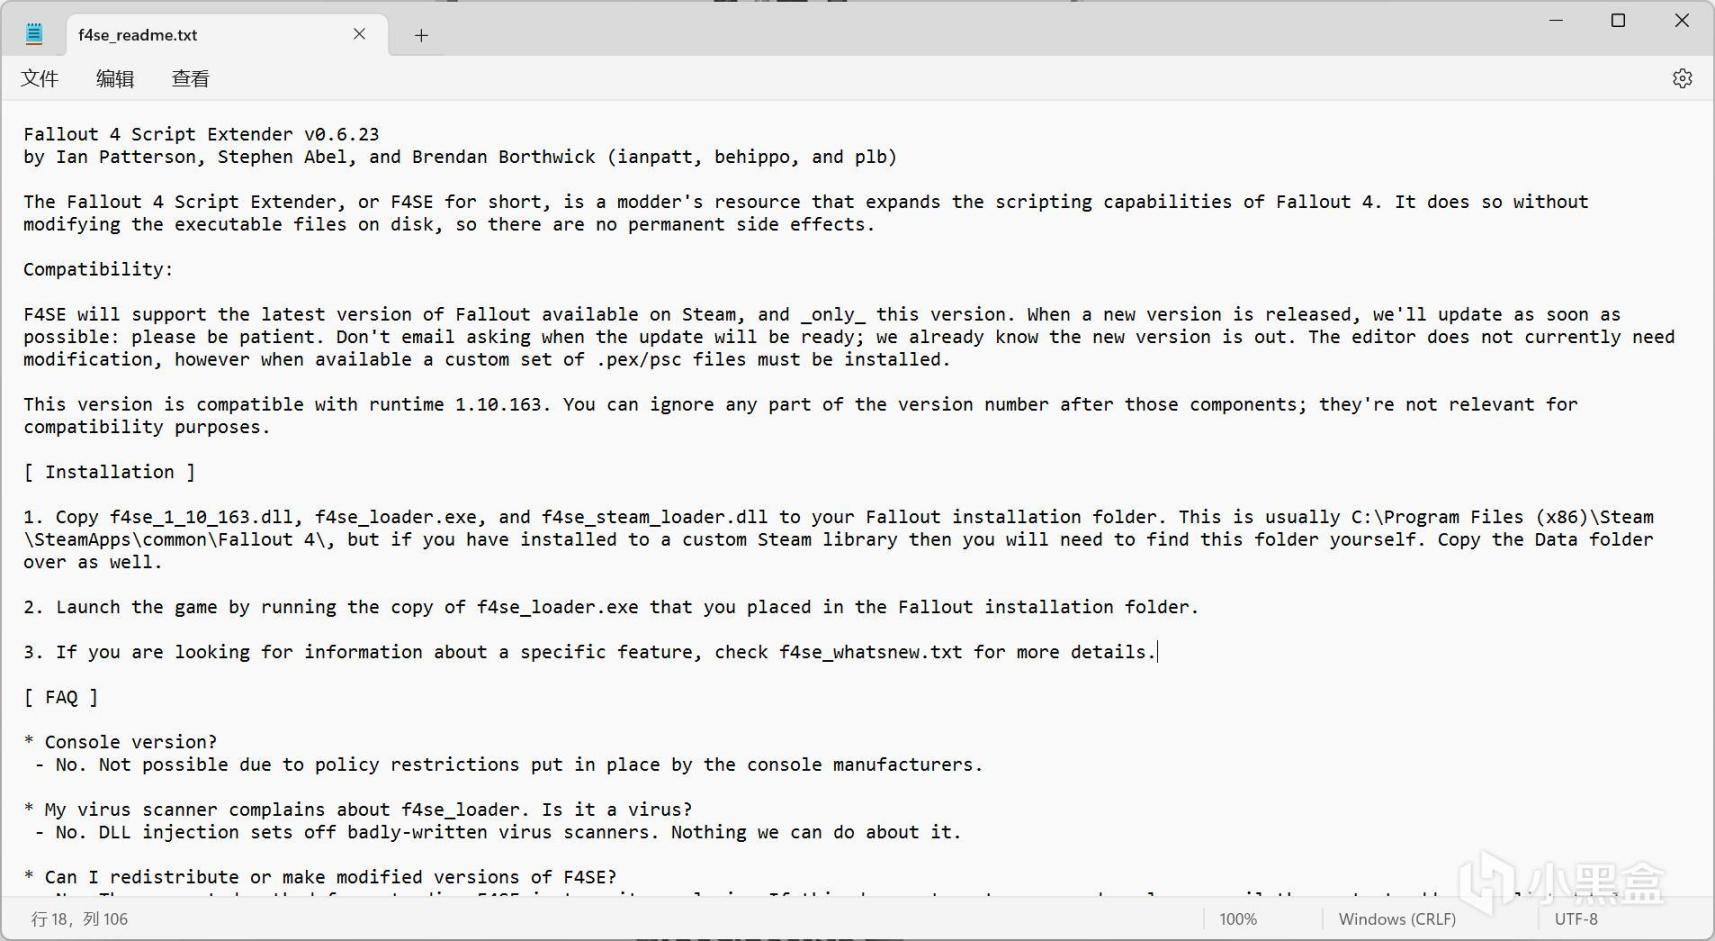The width and height of the screenshot is (1715, 941).
Task: Click the Windows (CRLF) line ending indicator
Action: click(x=1397, y=919)
